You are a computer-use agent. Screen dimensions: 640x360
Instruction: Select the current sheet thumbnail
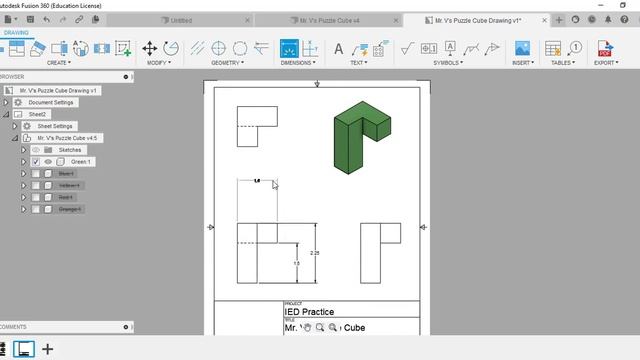pos(24,349)
